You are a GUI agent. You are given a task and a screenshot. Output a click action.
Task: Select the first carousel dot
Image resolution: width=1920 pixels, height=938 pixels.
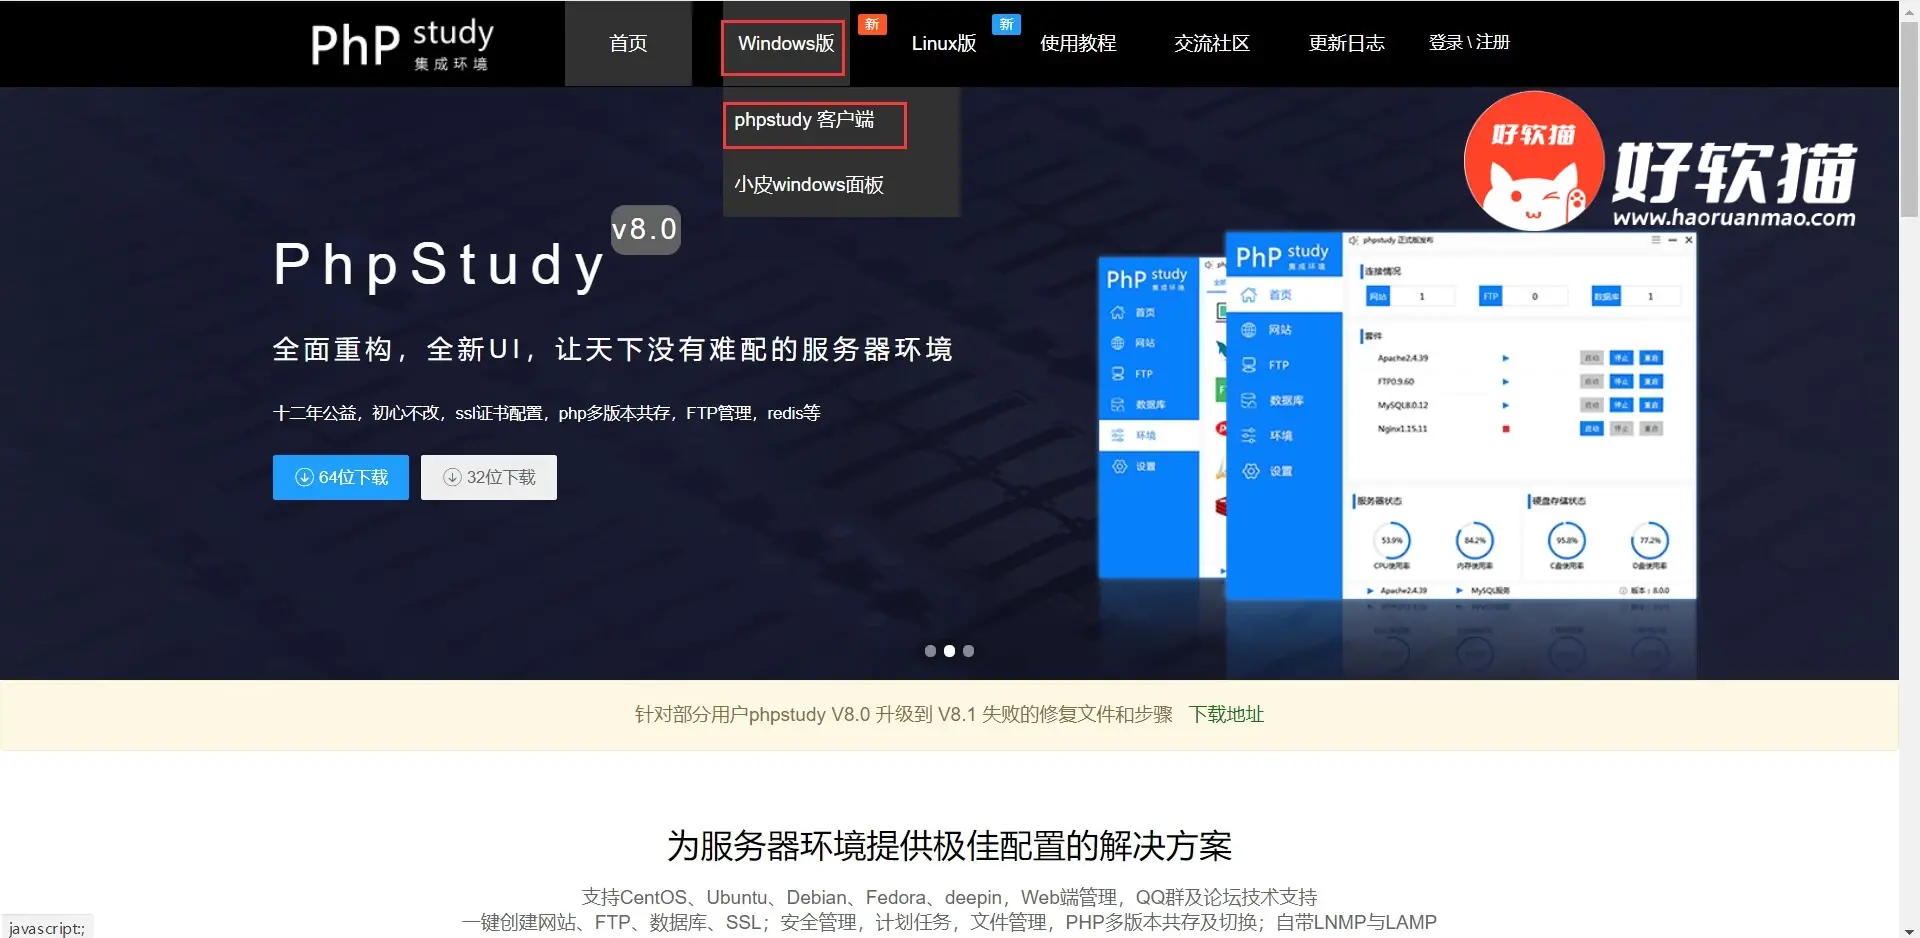[x=930, y=651]
